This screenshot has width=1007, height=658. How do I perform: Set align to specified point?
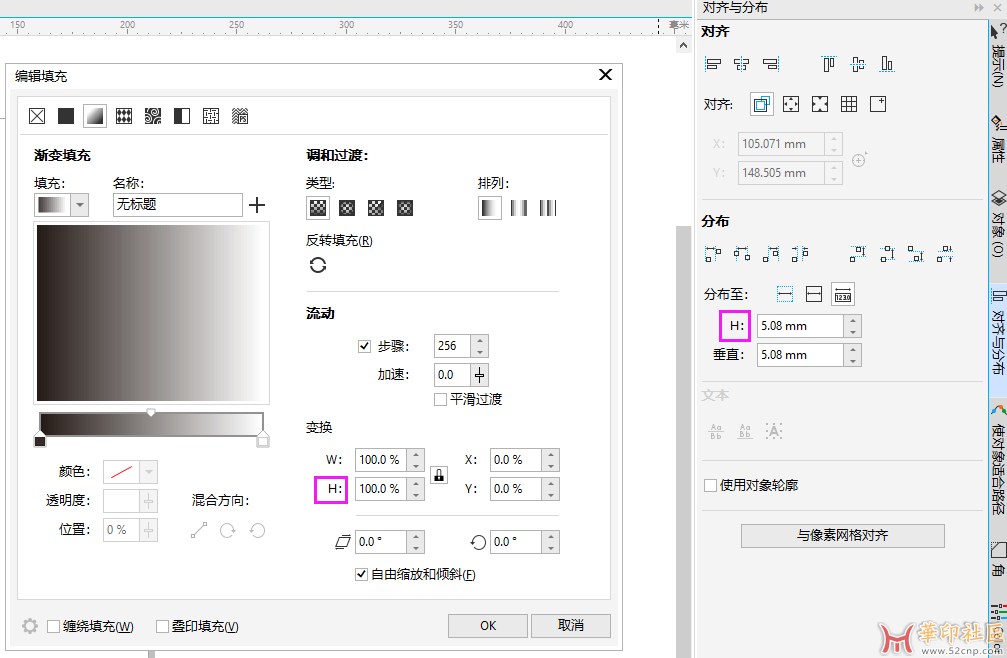(x=878, y=104)
